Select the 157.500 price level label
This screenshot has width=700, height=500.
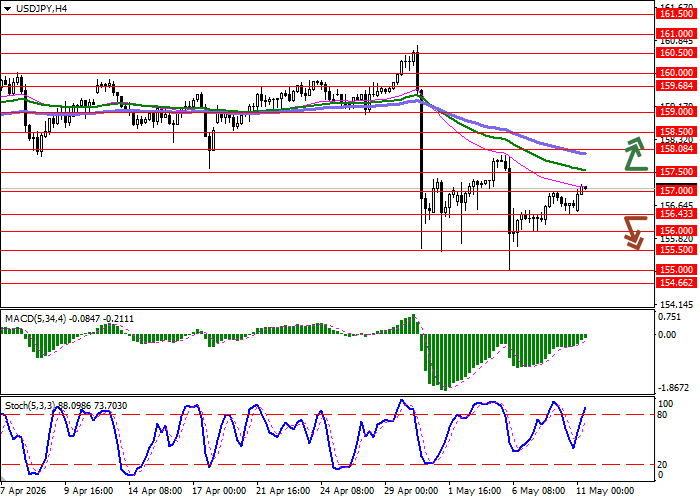[x=676, y=172]
